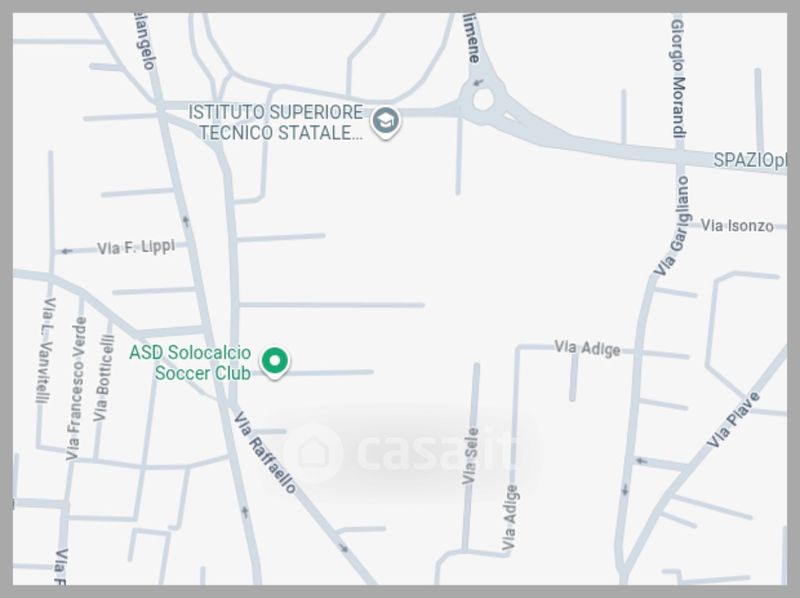Screen dimensions: 800x598
Task: Click the arrow near the roundabout entrance
Action: (x=478, y=83)
